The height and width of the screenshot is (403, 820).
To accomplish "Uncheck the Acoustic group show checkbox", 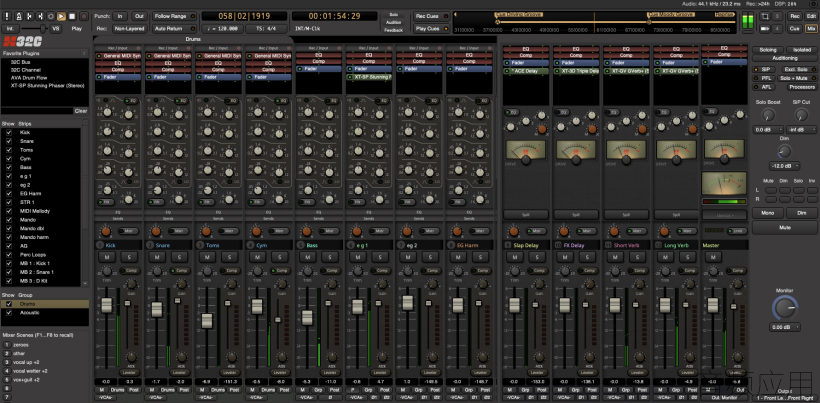I will 9,313.
